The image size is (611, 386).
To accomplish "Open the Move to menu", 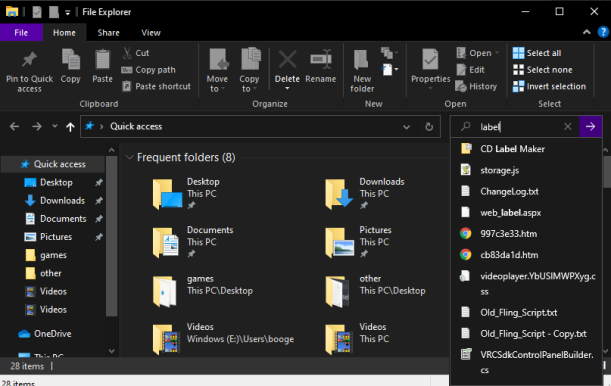I will (217, 70).
